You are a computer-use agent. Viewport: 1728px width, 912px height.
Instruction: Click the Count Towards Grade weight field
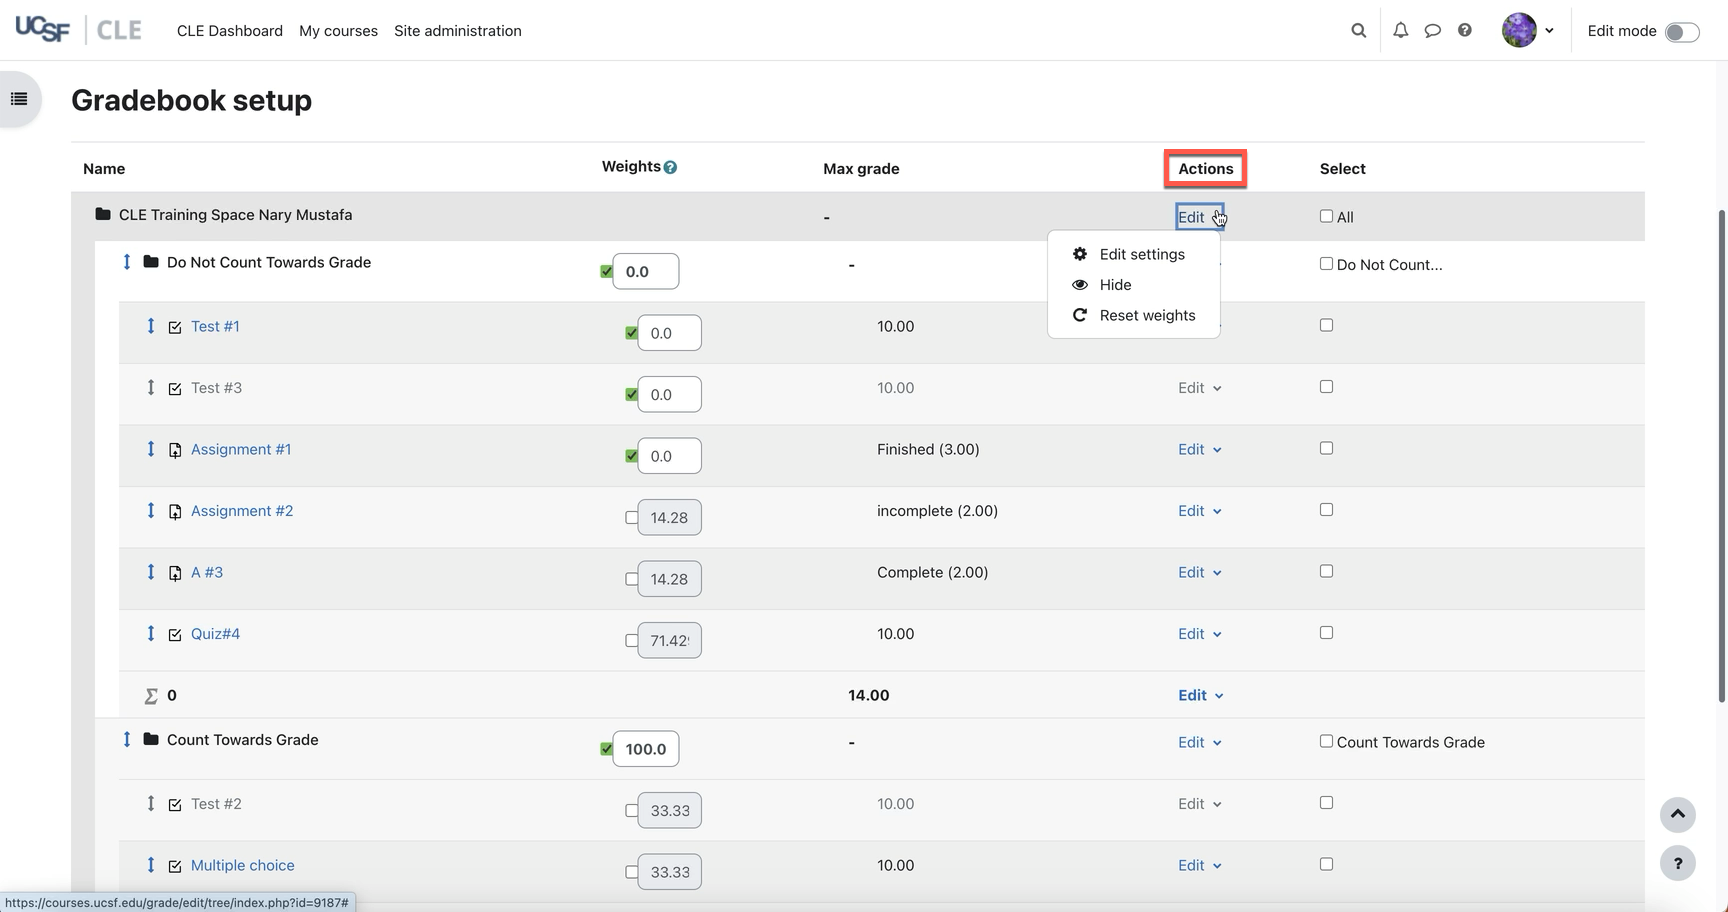(646, 749)
